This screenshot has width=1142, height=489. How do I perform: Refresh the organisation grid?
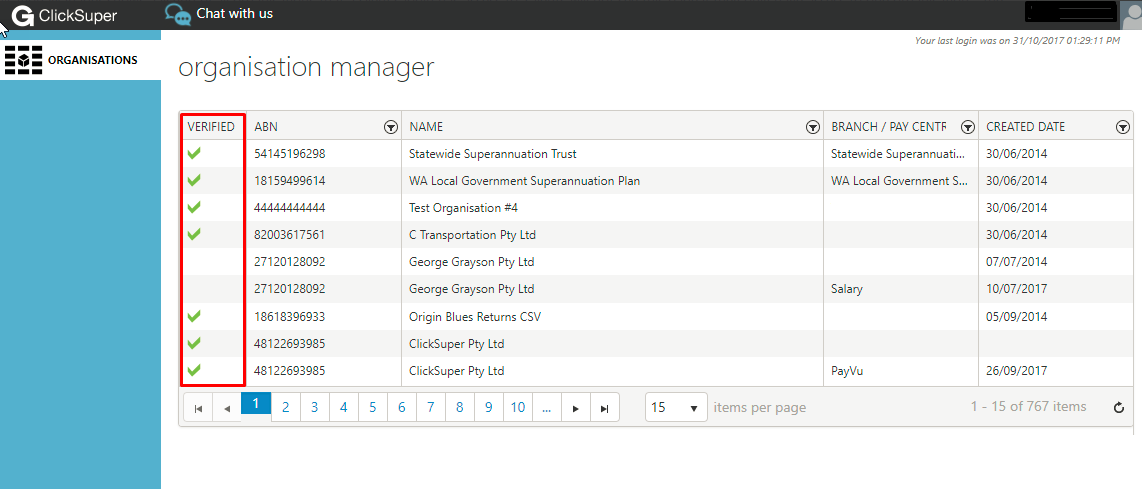(x=1119, y=407)
